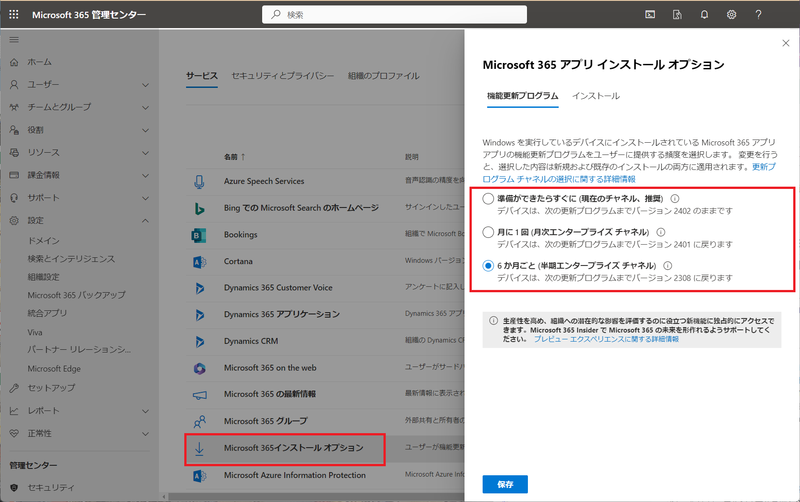The image size is (800, 502).
Task: Click the ユーザー person icon
Action: (x=14, y=85)
